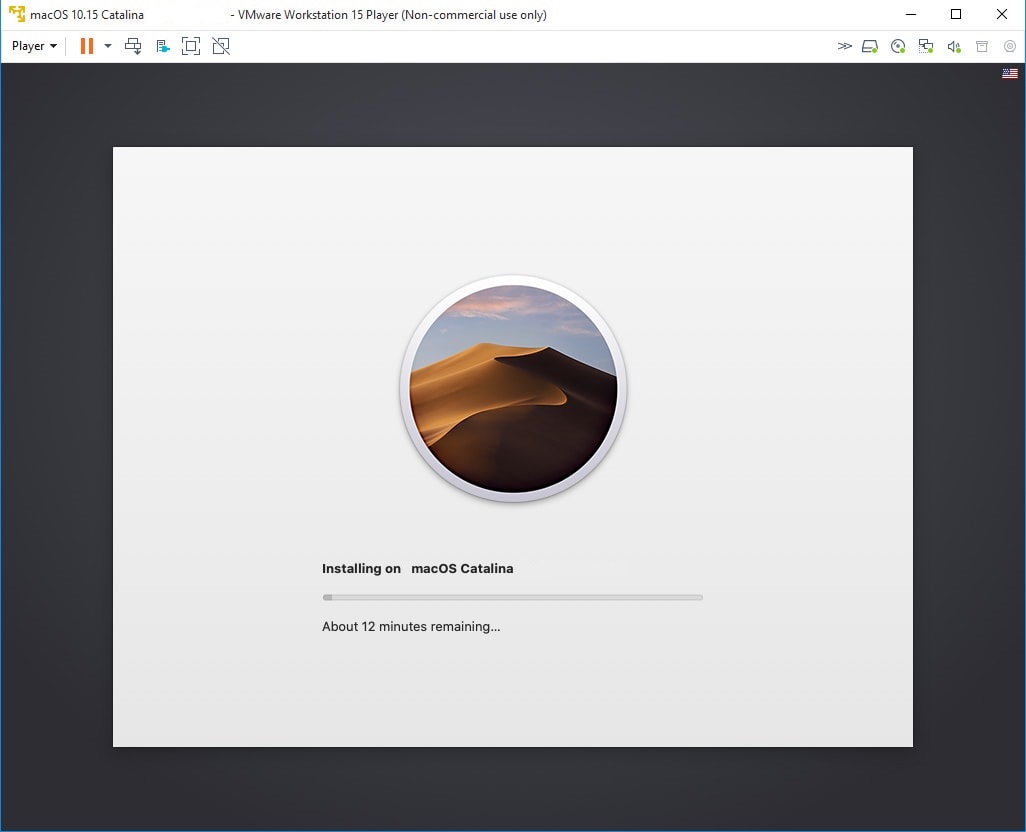Screen dimensions: 1026x832
Task: Expand the device icons with the double-chevron
Action: click(845, 46)
